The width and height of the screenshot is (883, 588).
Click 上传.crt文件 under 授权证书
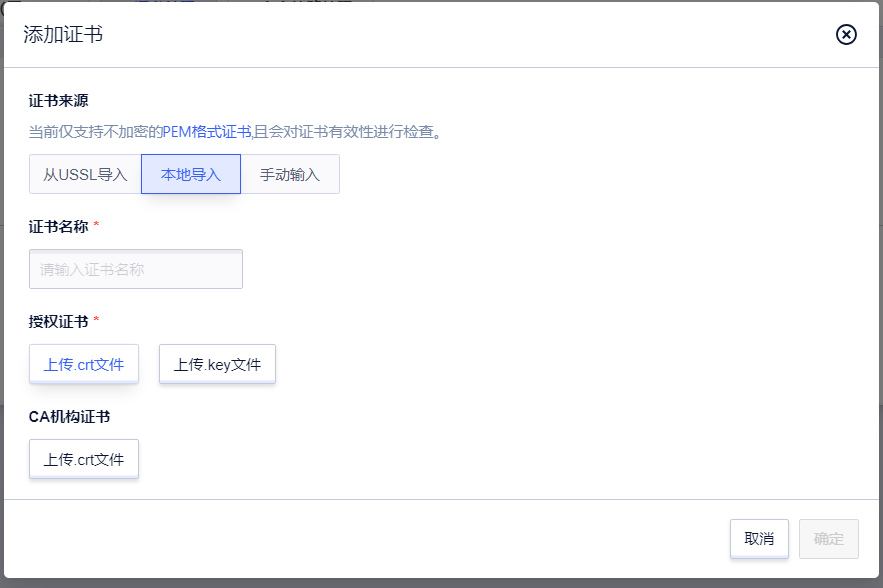tap(84, 363)
